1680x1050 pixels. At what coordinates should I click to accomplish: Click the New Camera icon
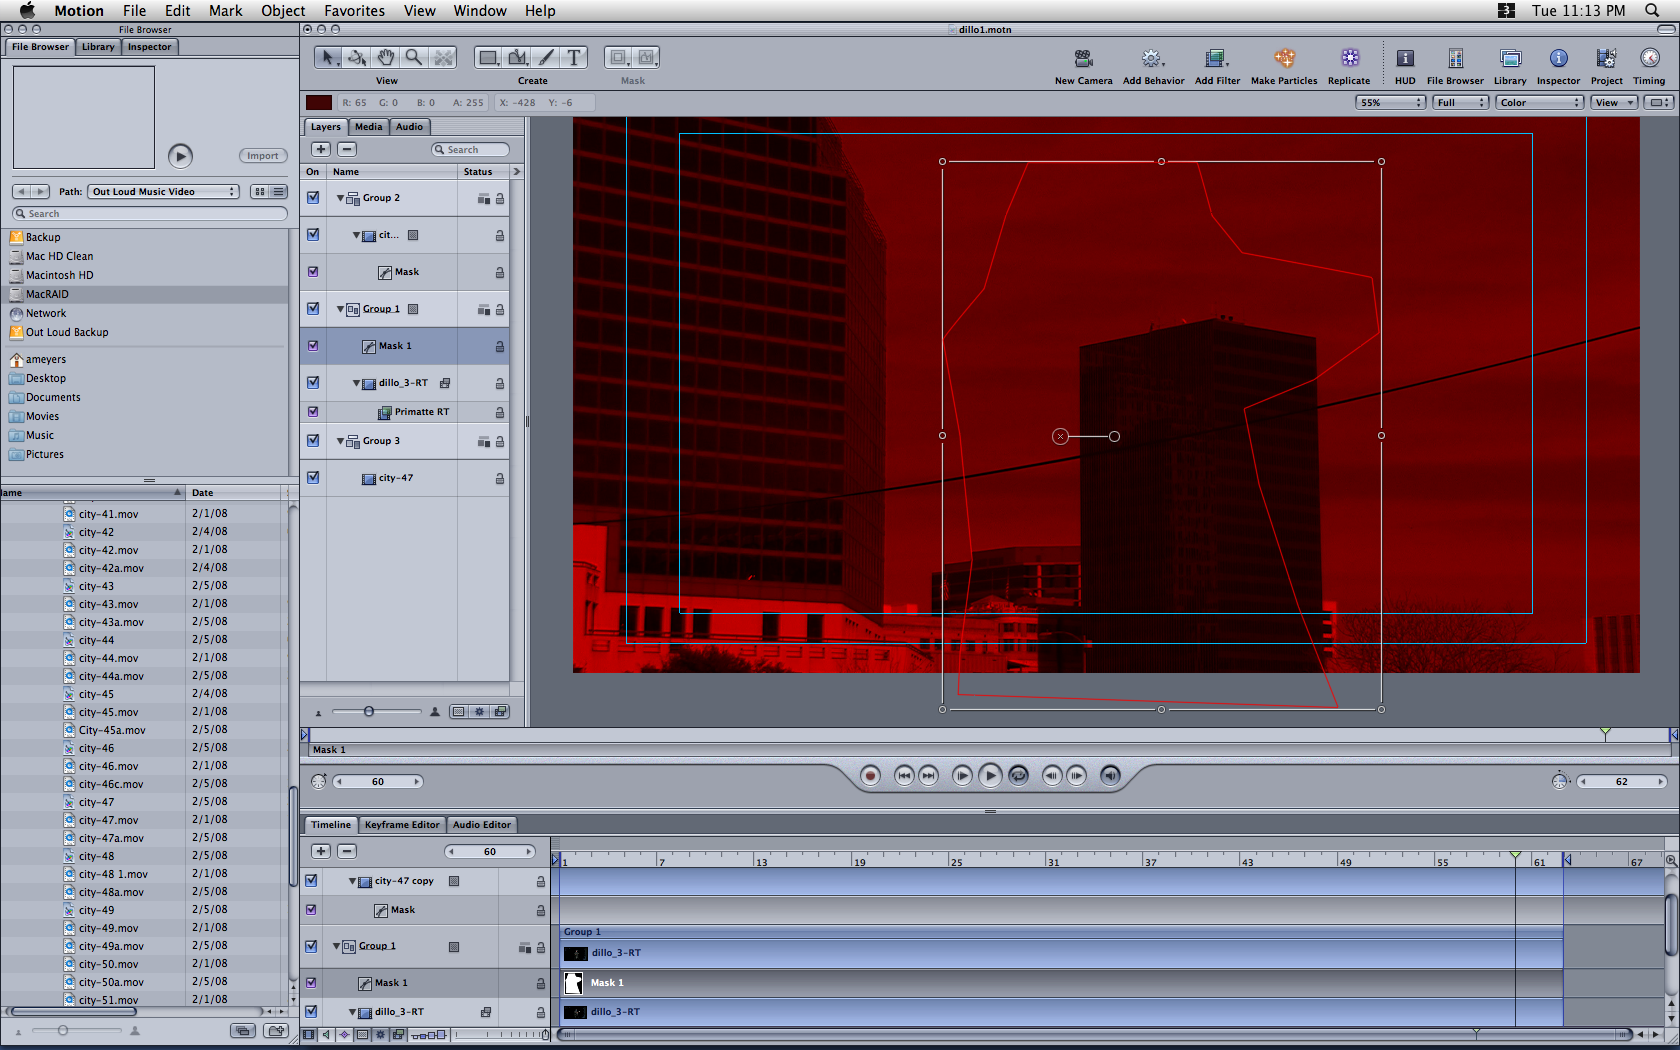[1083, 59]
